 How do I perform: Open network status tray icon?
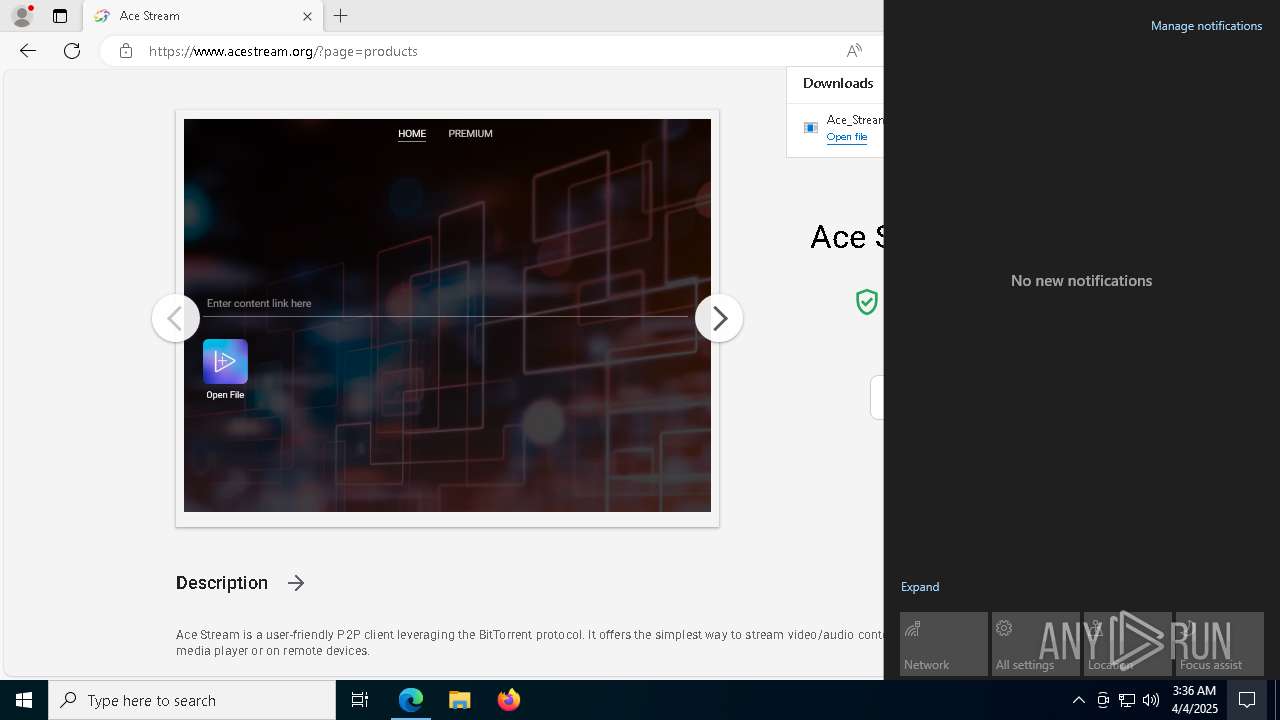(x=1127, y=700)
